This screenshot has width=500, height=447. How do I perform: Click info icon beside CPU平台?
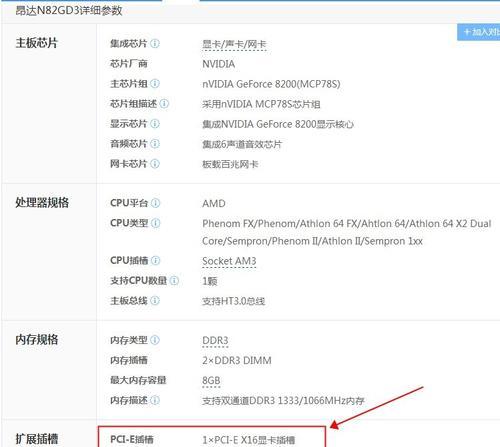click(x=155, y=203)
